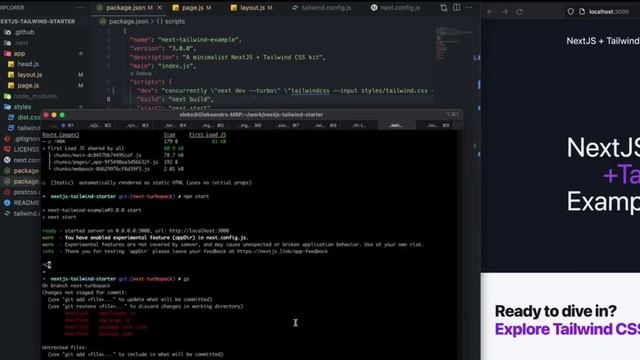Open the README file in Explorer
The image size is (640, 360).
tap(27, 202)
